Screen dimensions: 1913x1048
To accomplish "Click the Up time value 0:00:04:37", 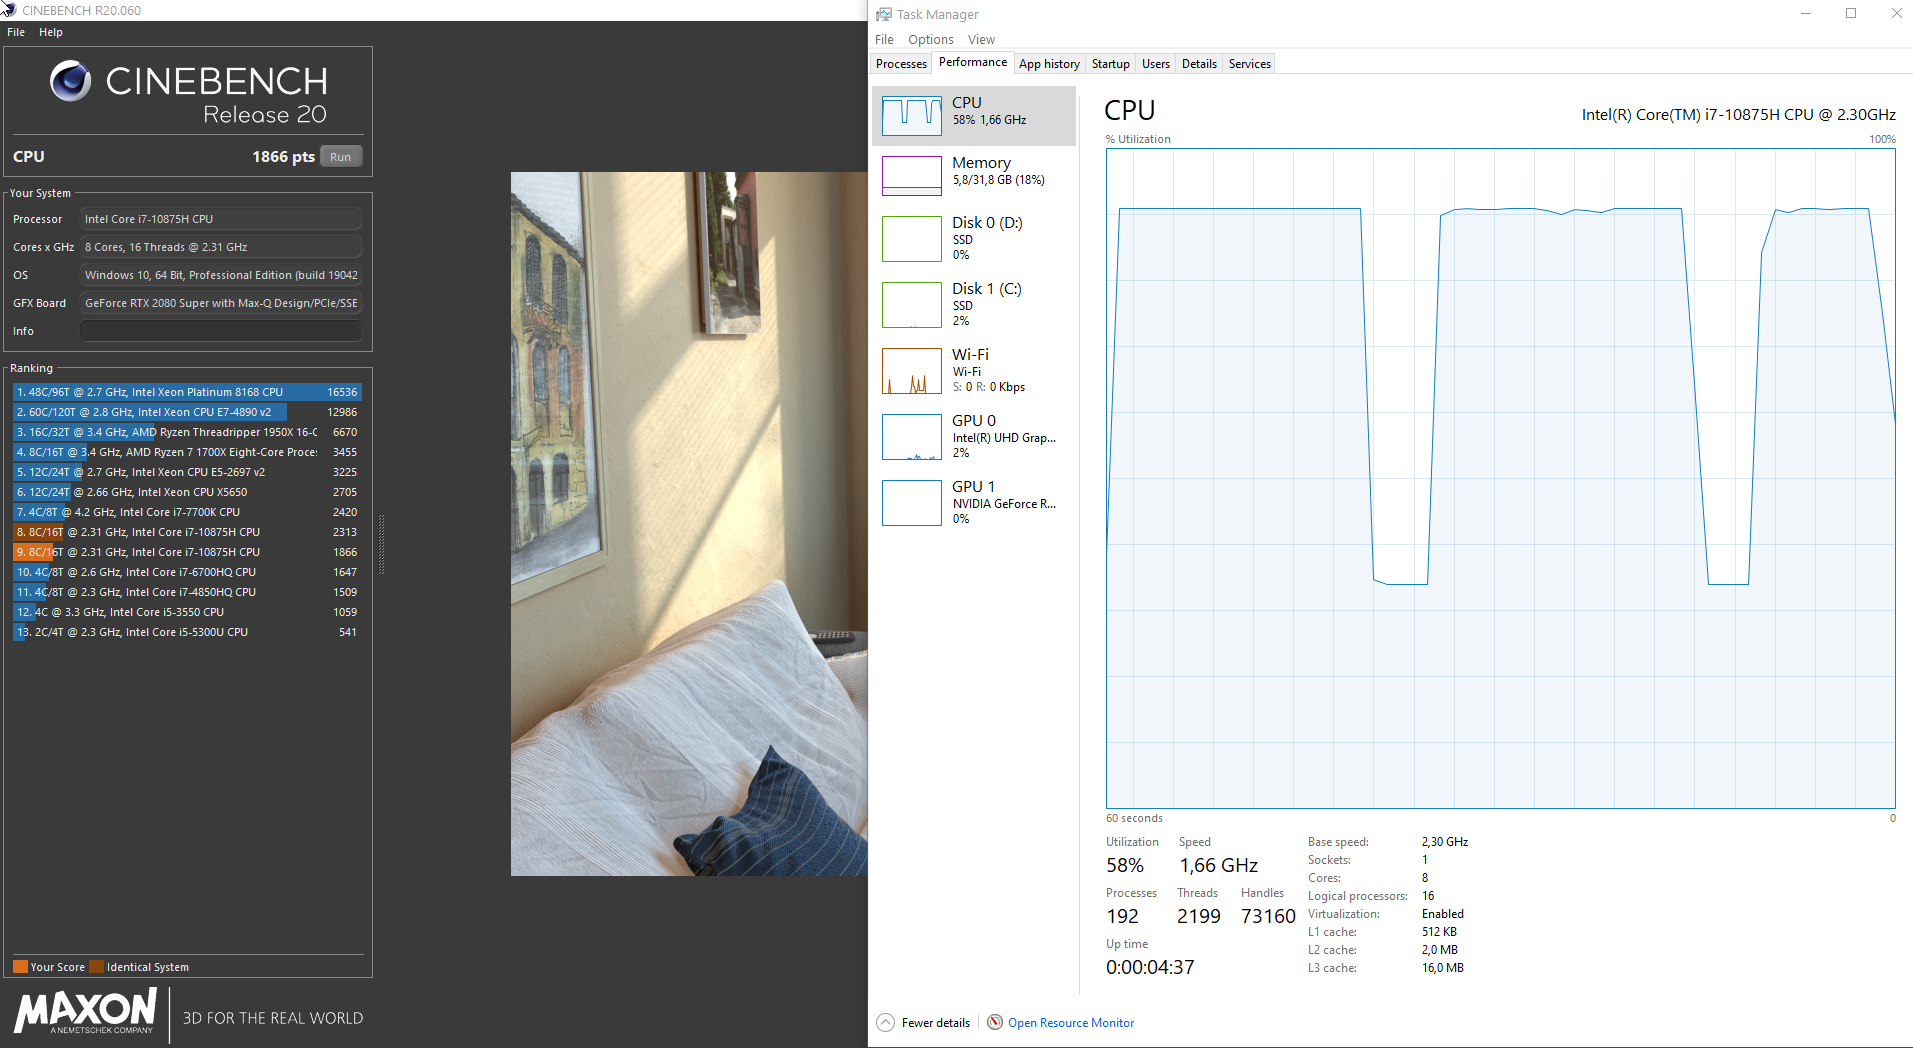I will (x=1150, y=967).
